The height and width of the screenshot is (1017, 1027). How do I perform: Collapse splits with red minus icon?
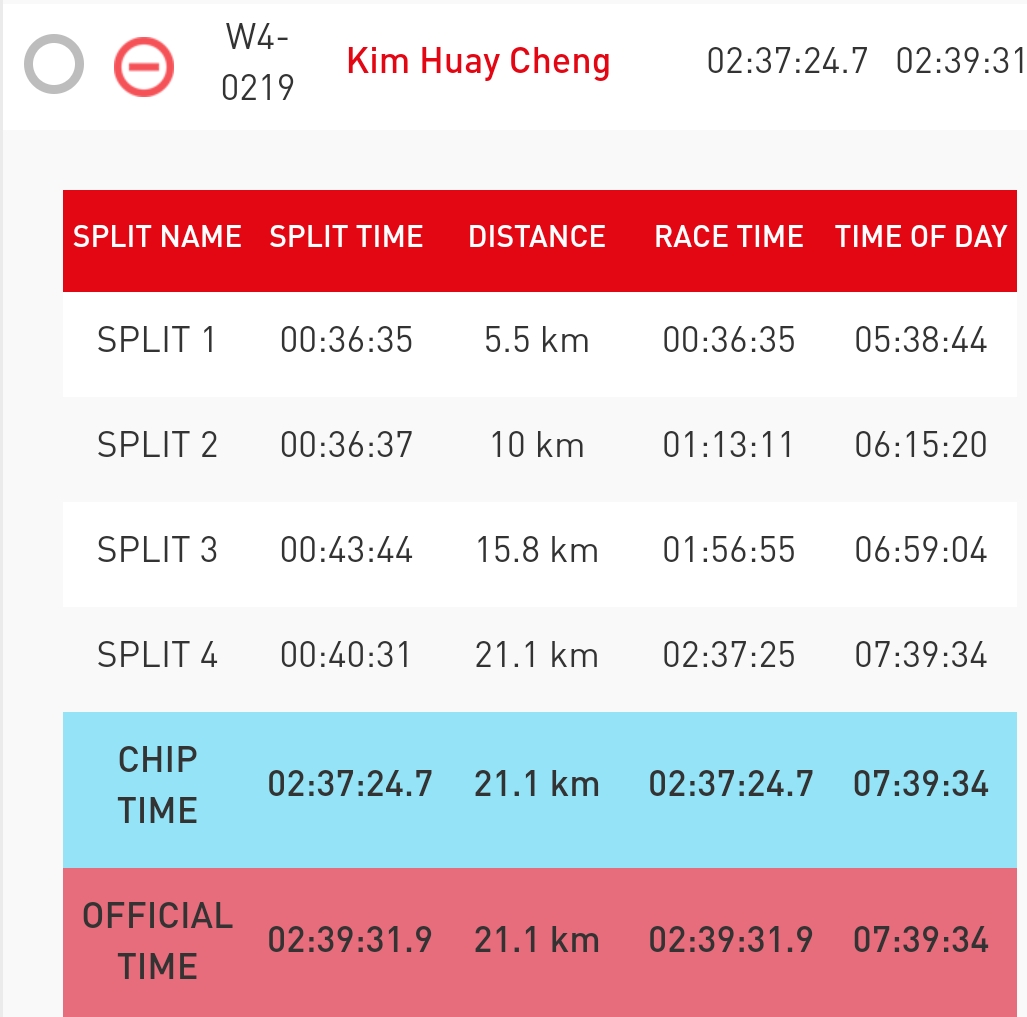pyautogui.click(x=144, y=66)
